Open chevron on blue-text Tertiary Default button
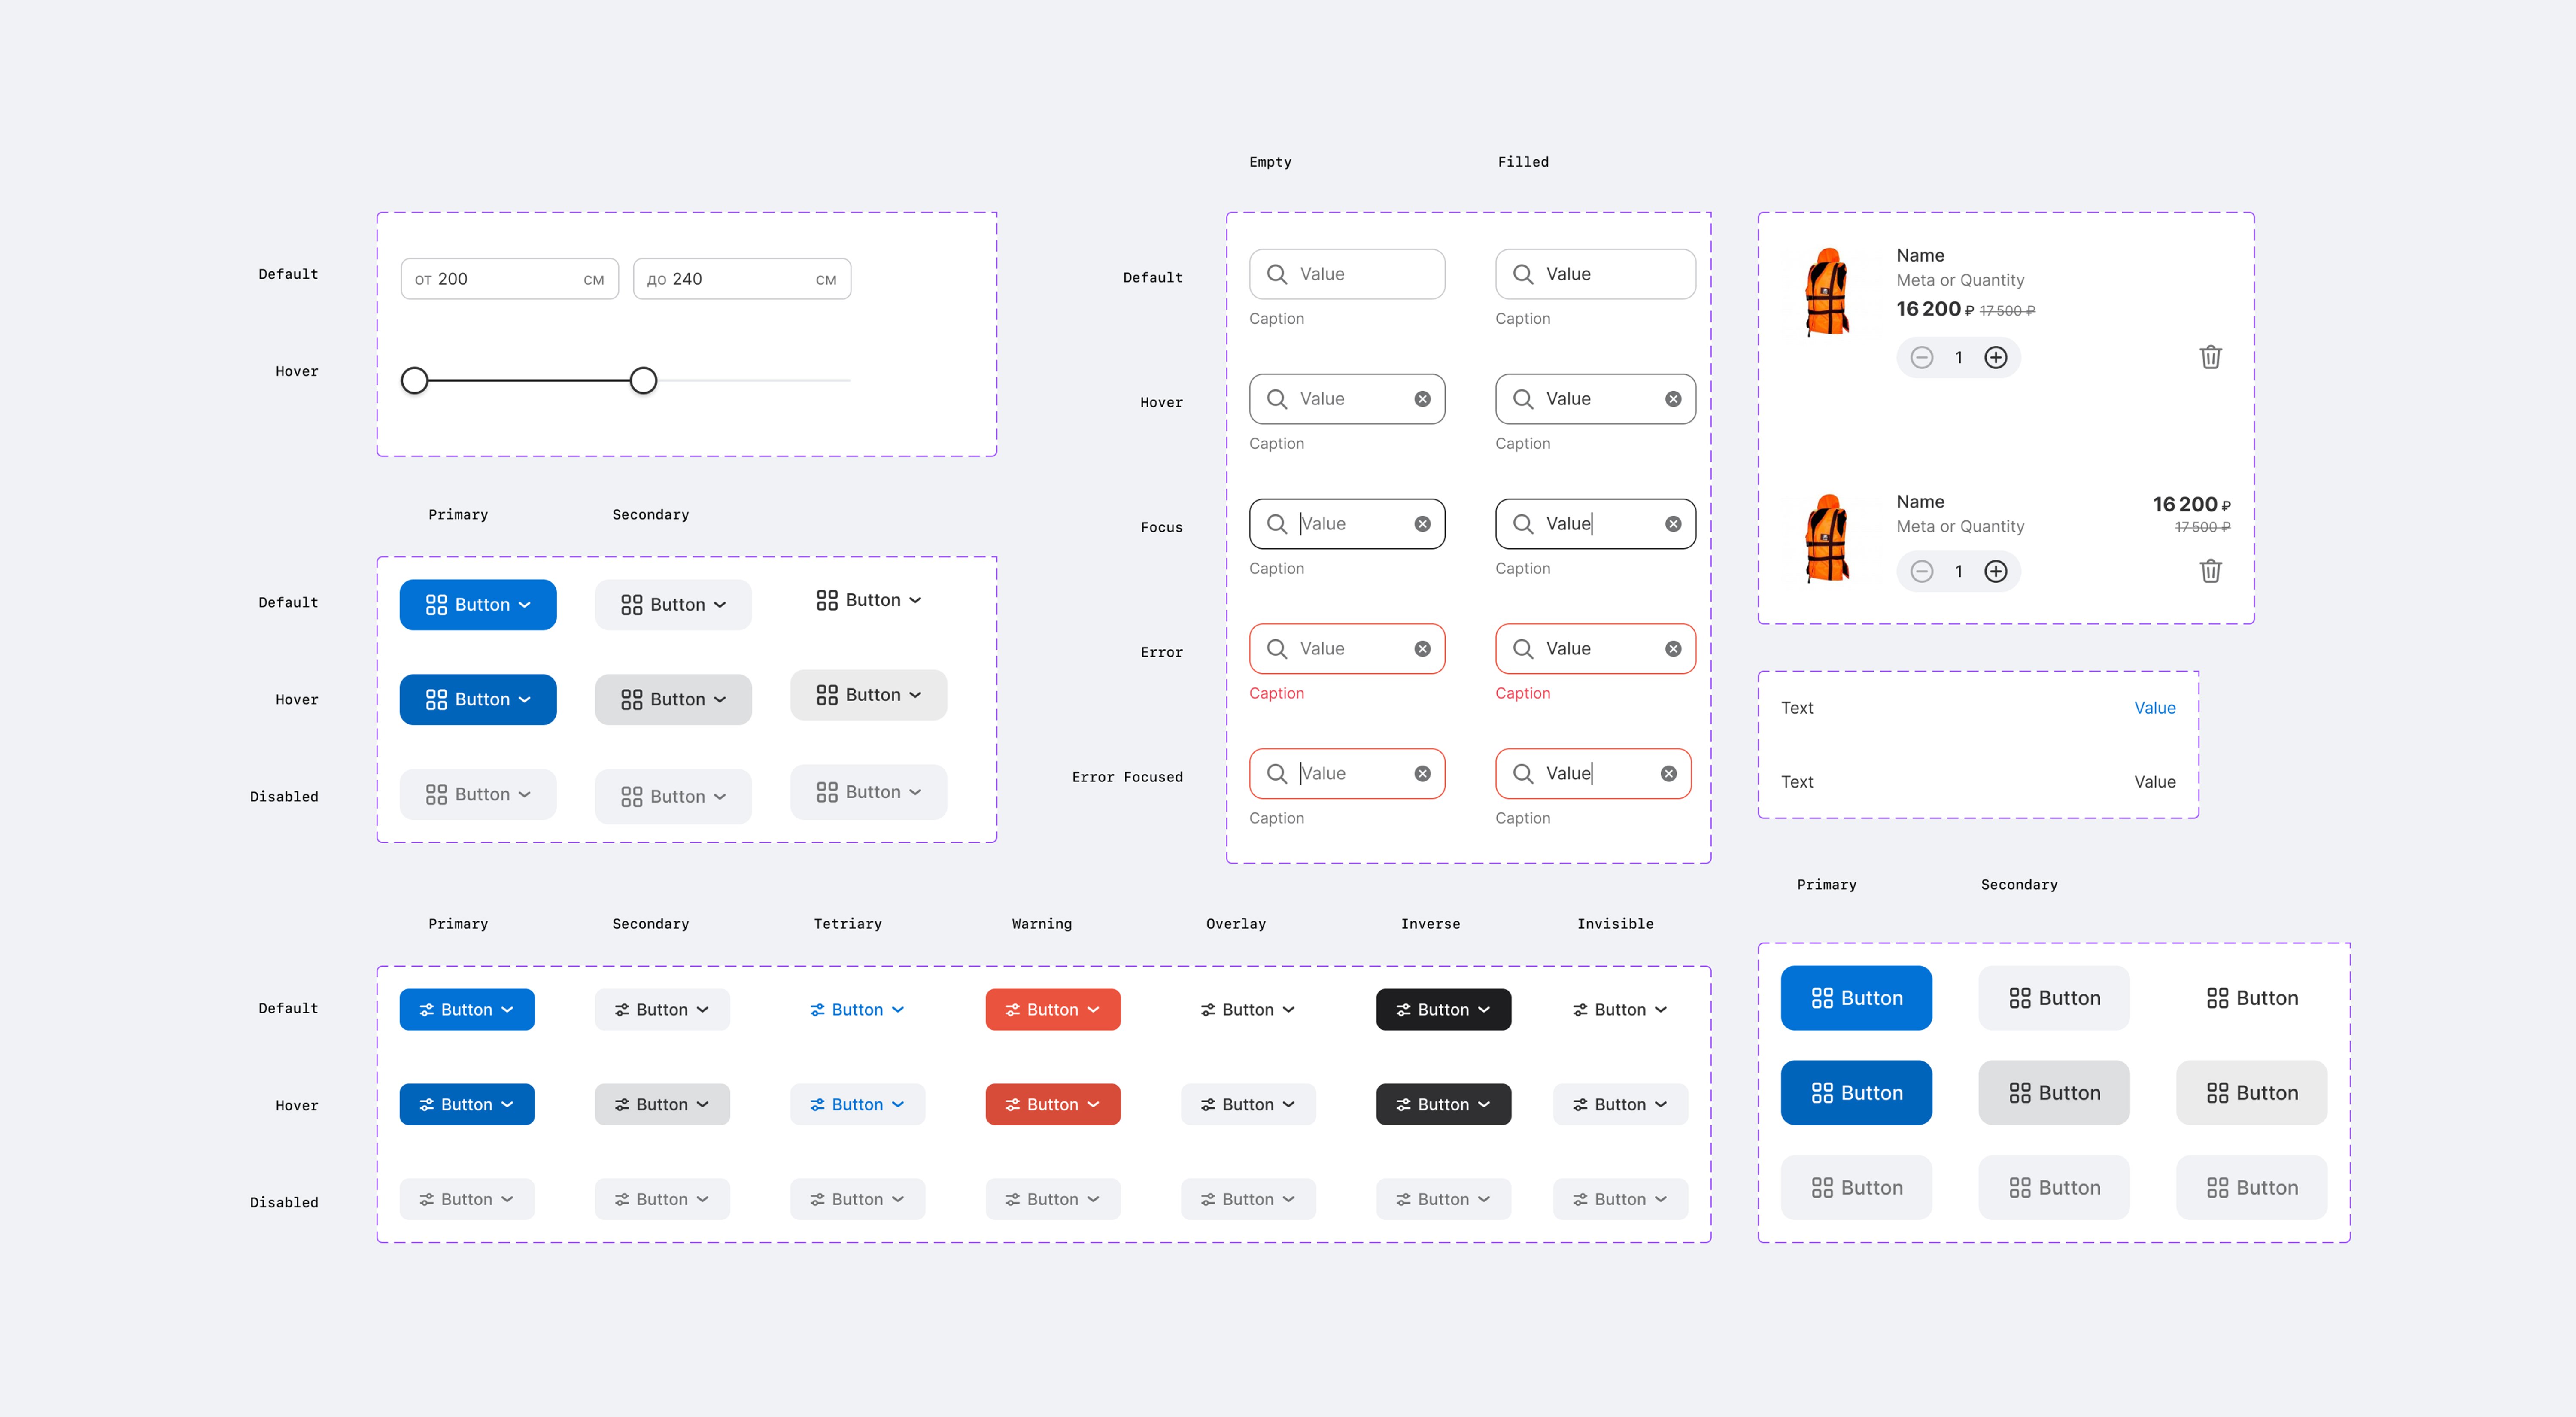The width and height of the screenshot is (2576, 1417). [x=898, y=1010]
